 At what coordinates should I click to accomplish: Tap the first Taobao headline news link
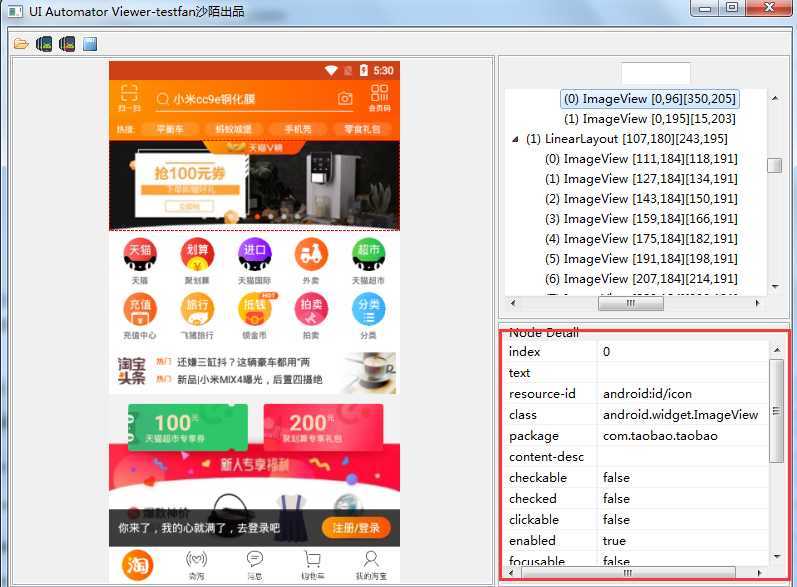243,362
